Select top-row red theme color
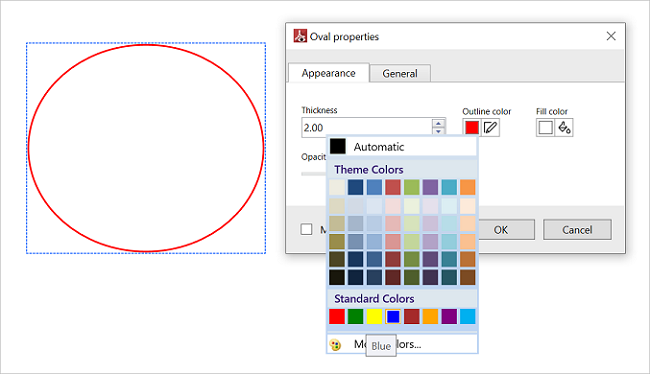 [393, 187]
